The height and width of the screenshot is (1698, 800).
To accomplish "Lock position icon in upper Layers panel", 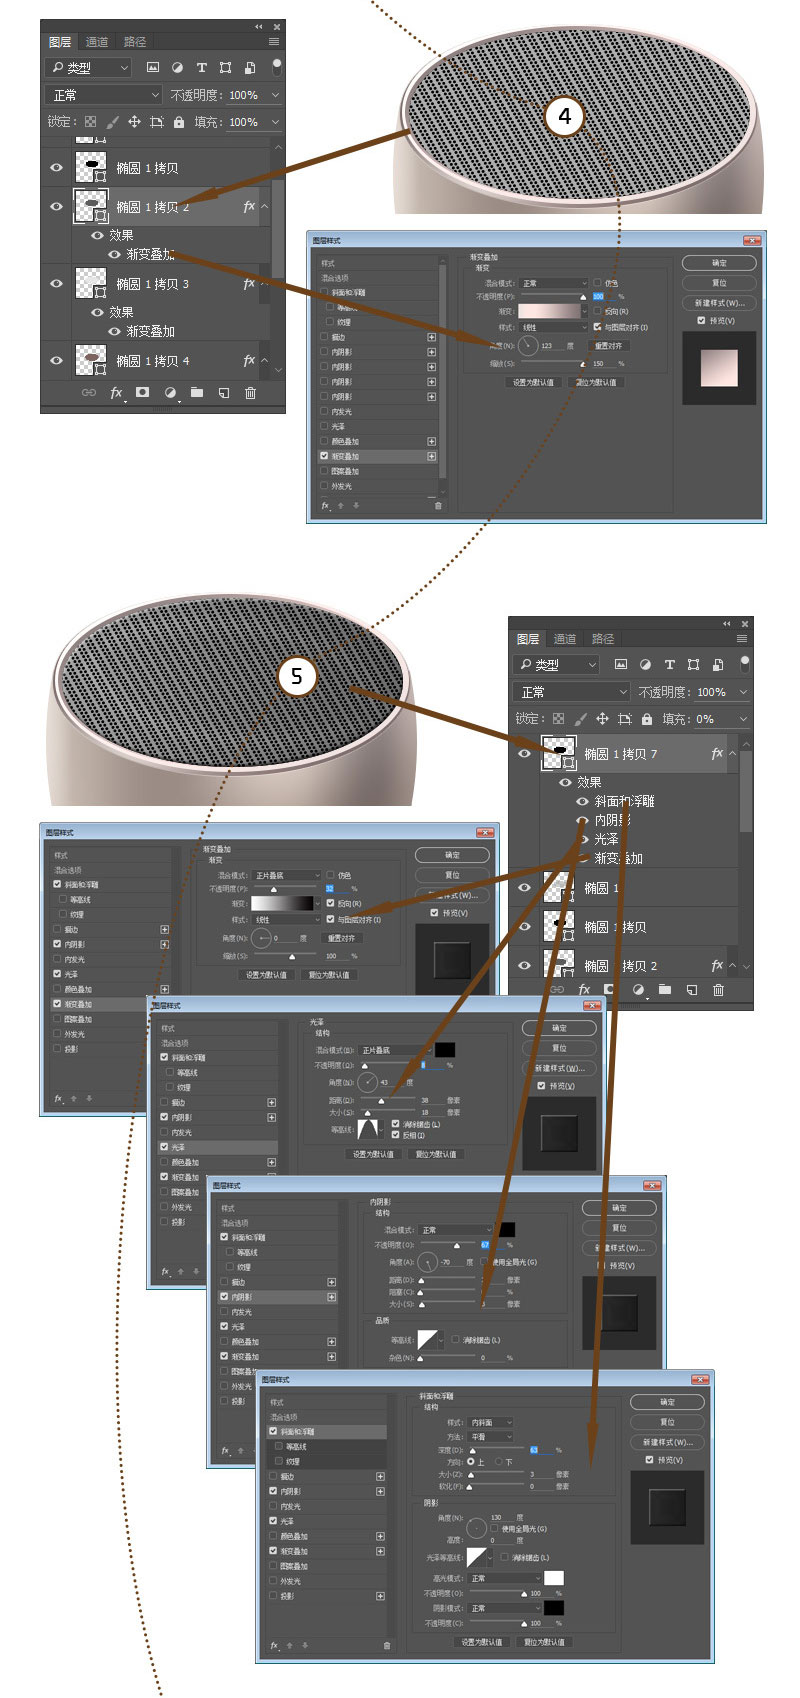I will click(x=134, y=122).
